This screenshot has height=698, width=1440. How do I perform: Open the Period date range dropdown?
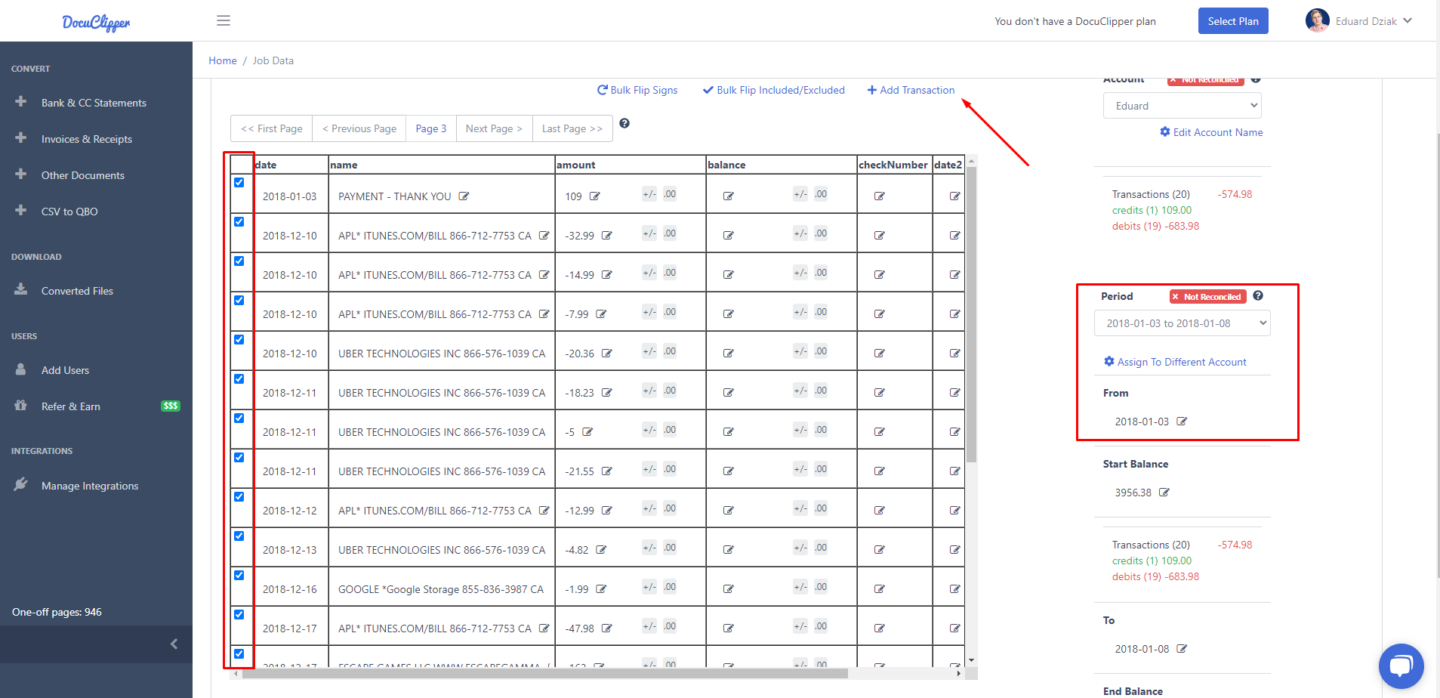click(x=1182, y=324)
